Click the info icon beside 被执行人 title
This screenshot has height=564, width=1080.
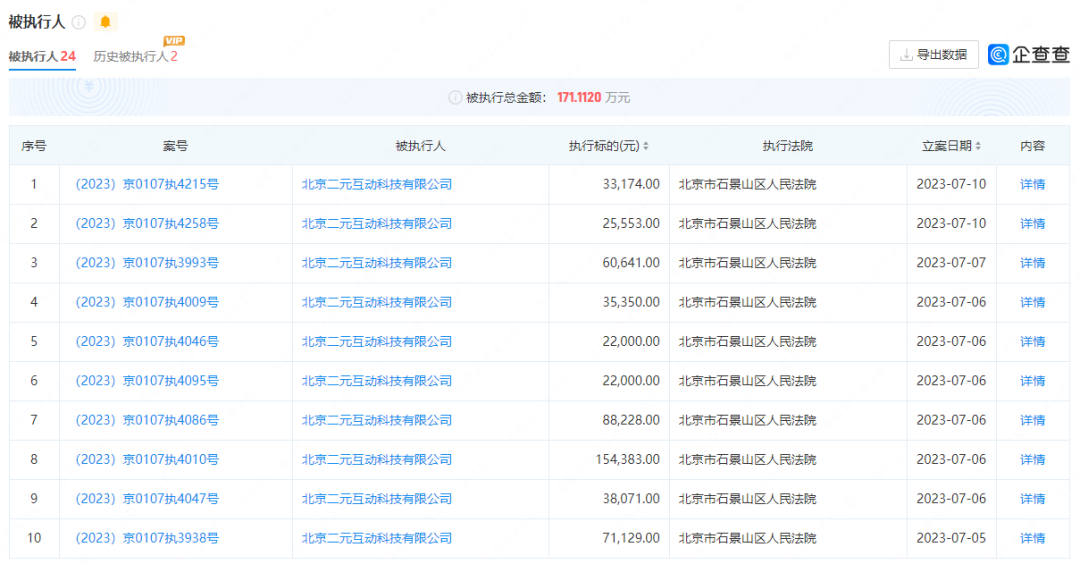point(79,23)
